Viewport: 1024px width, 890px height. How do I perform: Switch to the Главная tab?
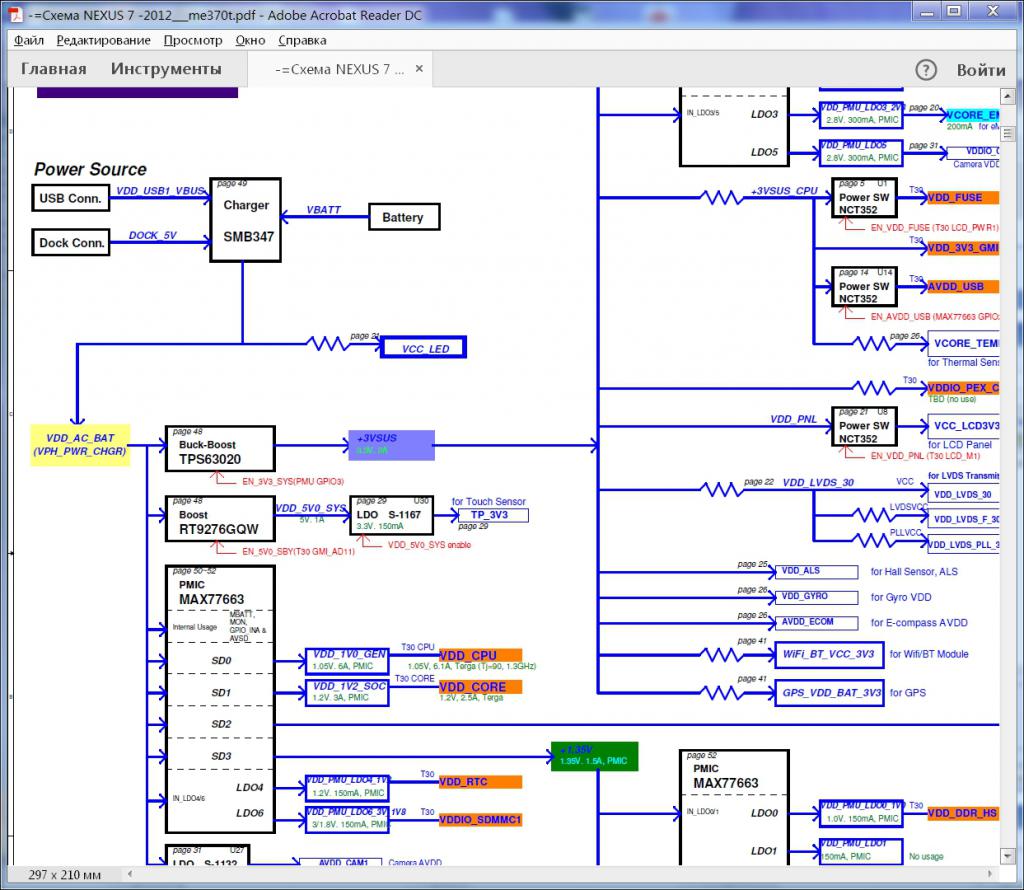click(x=54, y=70)
